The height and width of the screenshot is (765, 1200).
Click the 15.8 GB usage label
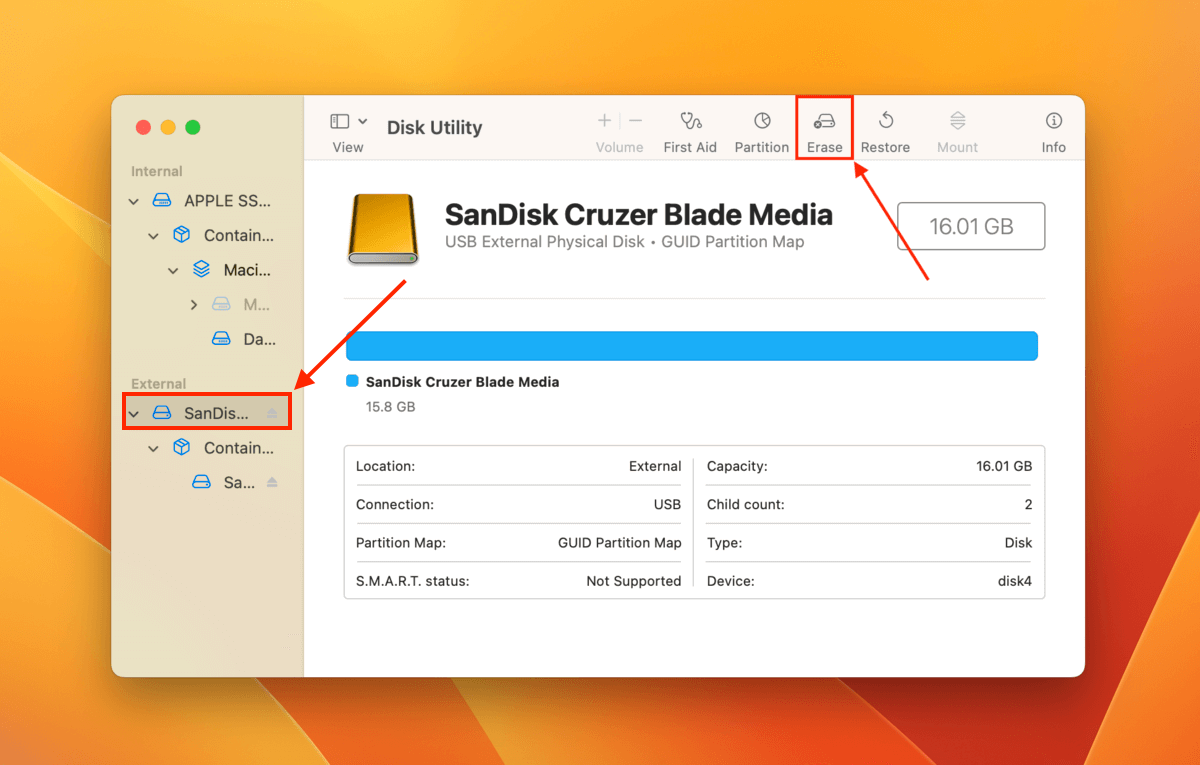click(x=390, y=407)
